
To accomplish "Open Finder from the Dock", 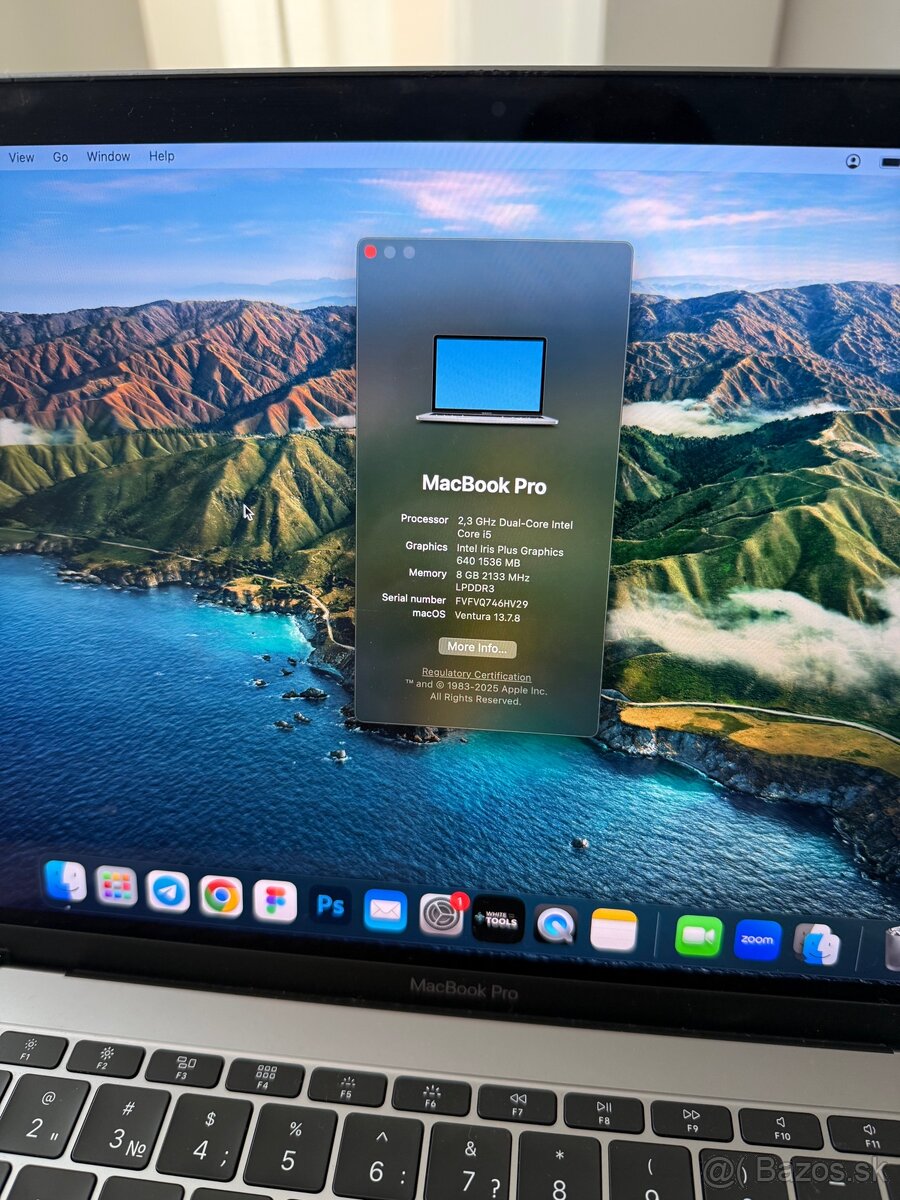I will click(65, 882).
